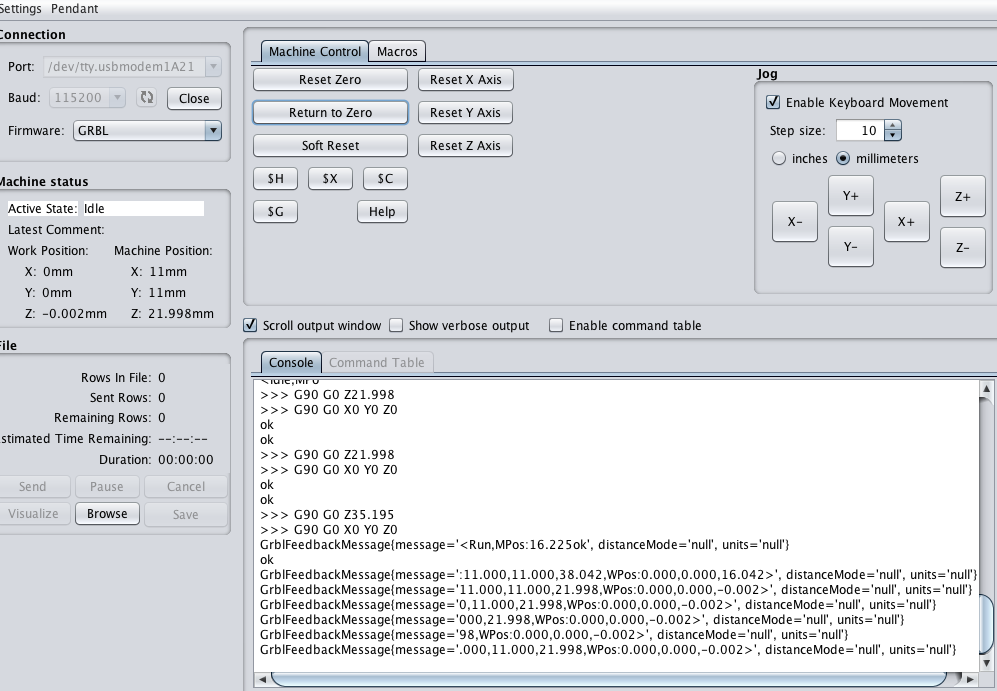Jog the Z+ direction
The image size is (997, 691).
click(x=963, y=196)
